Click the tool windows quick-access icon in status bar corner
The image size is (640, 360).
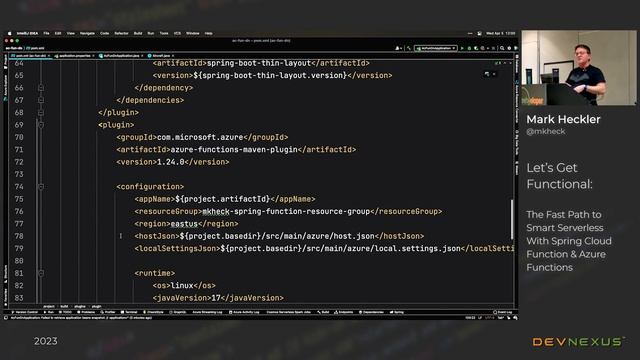[6, 318]
